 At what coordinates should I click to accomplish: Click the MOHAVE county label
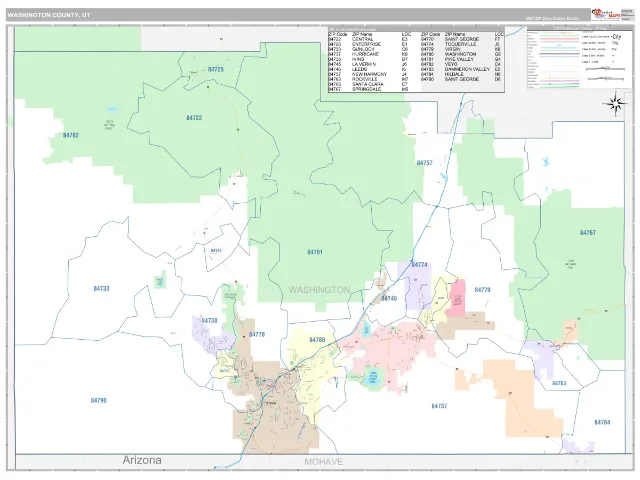tap(324, 462)
